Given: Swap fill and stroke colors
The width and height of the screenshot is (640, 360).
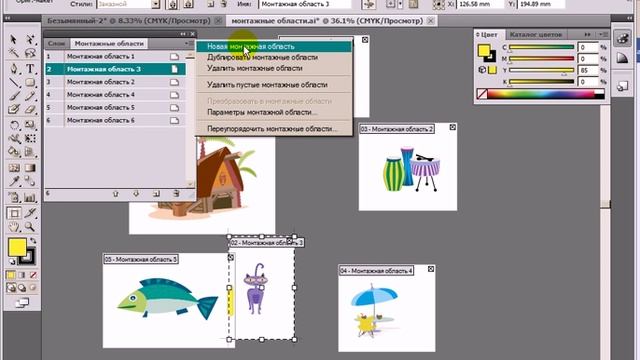Looking at the screenshot, I should pos(33,241).
